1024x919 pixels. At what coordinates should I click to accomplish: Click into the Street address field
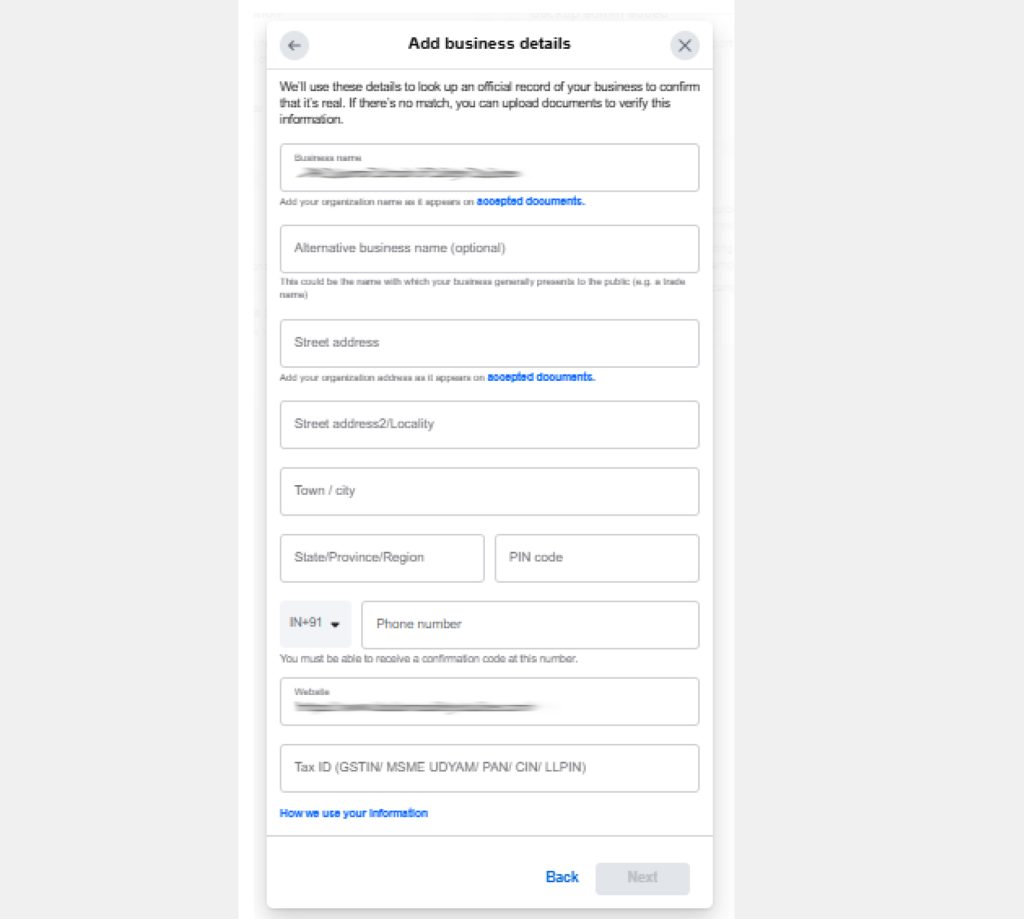coord(489,343)
